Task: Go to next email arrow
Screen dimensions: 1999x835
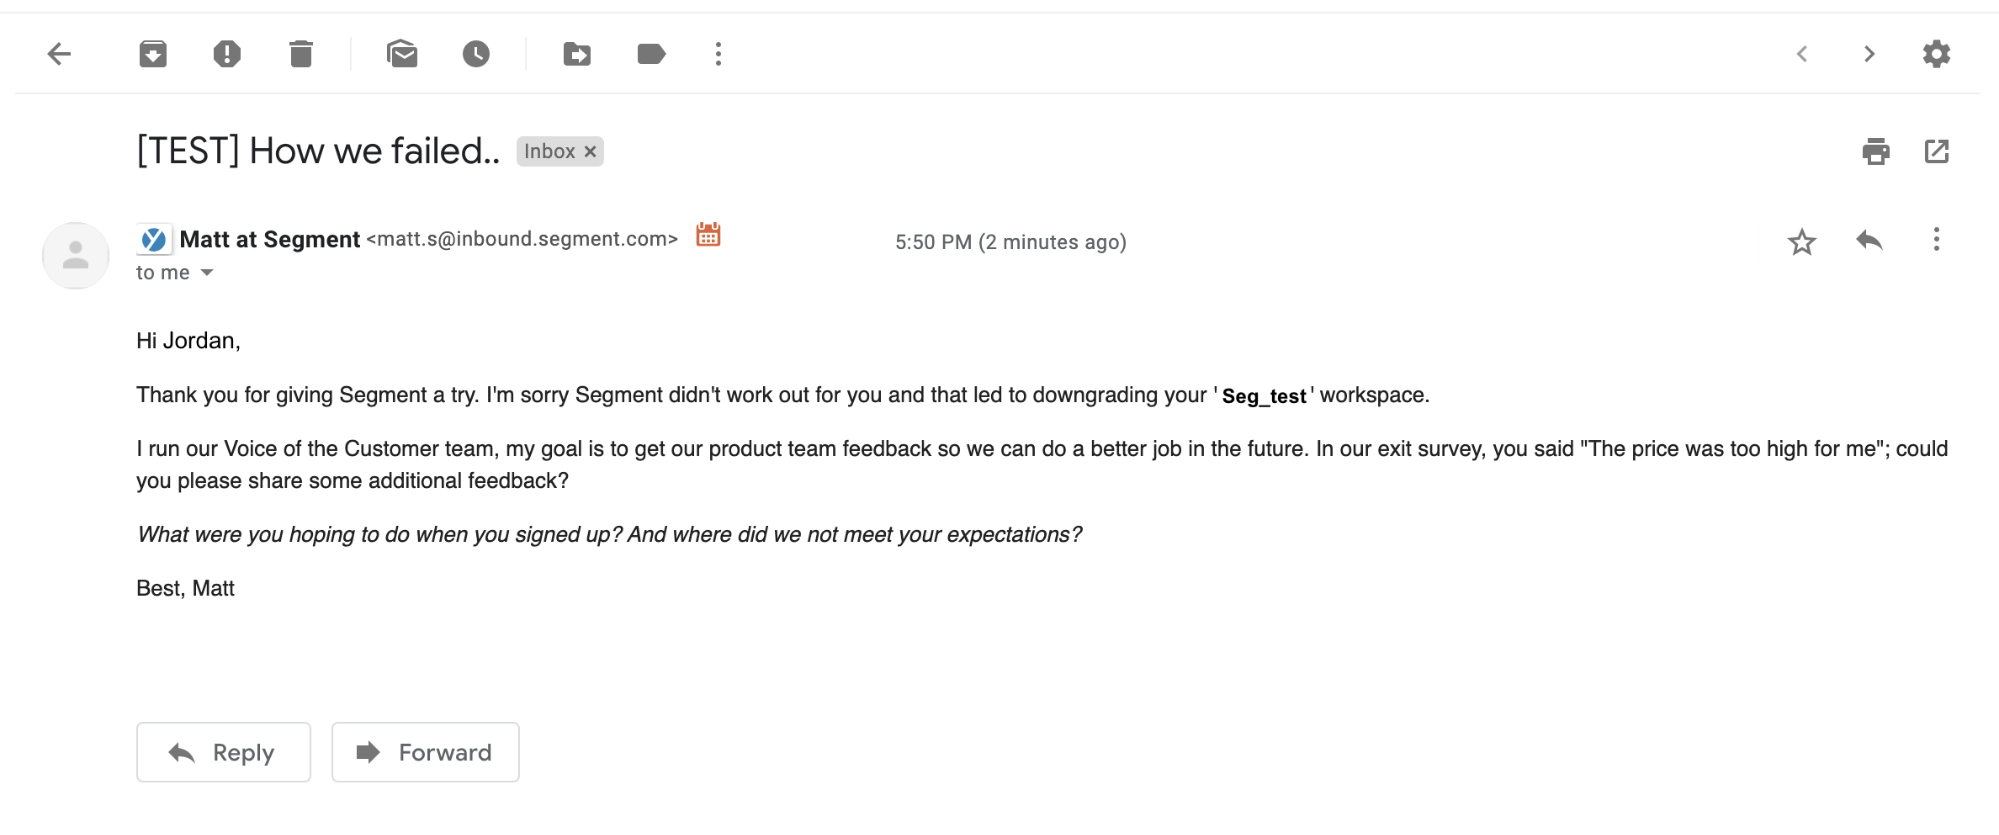Action: pyautogui.click(x=1869, y=54)
